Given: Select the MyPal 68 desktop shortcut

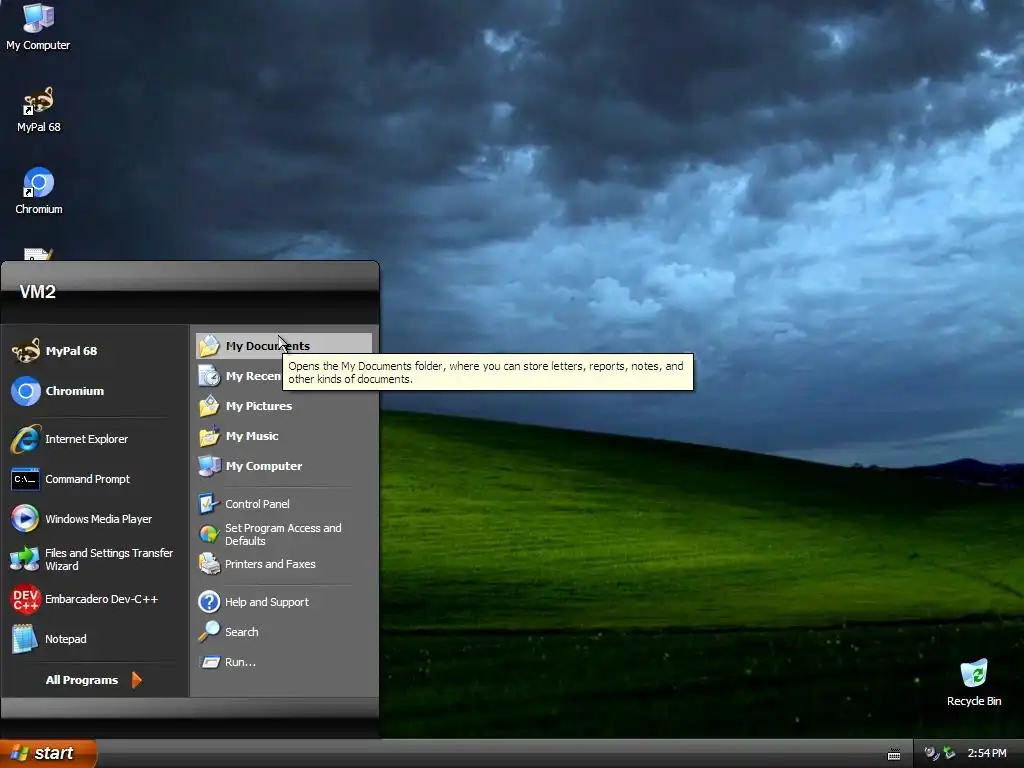Looking at the screenshot, I should [x=39, y=110].
